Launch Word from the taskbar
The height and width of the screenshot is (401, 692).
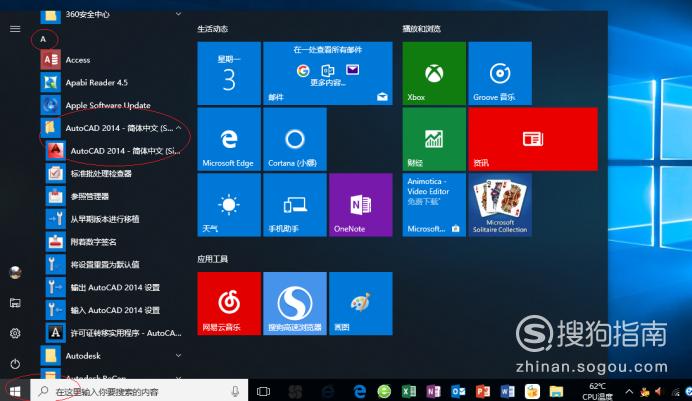[508, 391]
